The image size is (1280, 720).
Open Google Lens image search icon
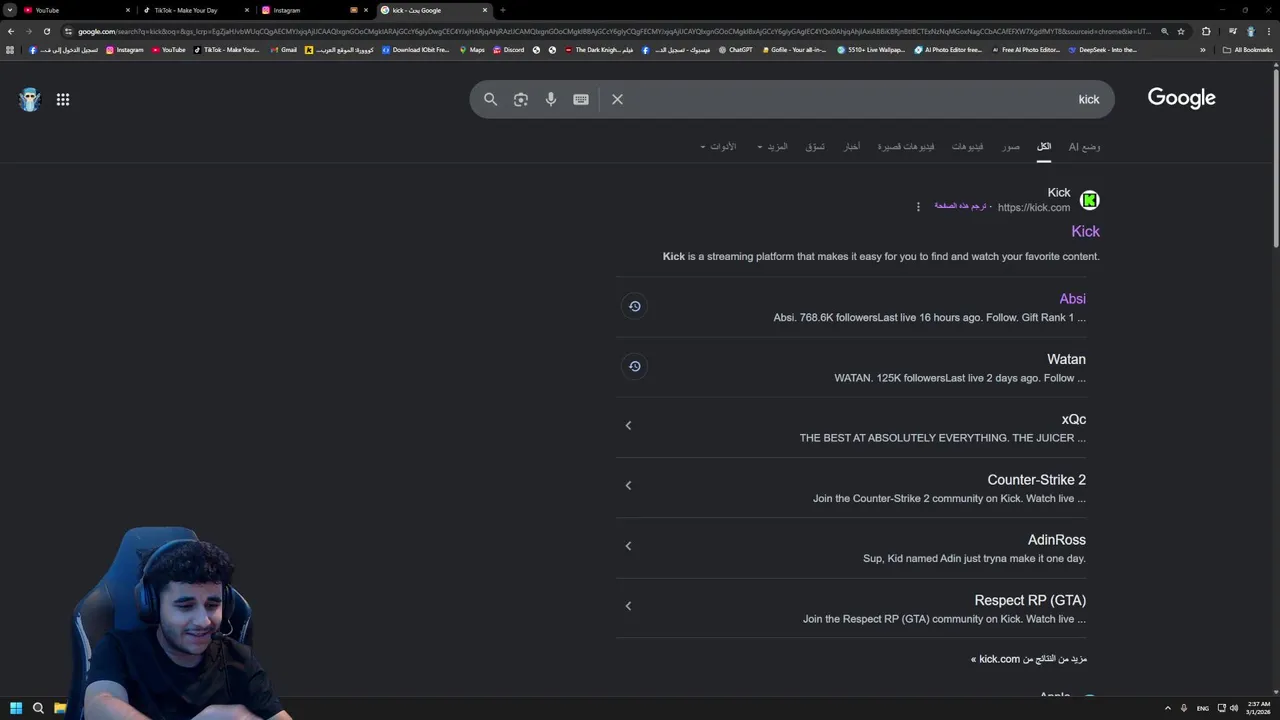point(520,99)
